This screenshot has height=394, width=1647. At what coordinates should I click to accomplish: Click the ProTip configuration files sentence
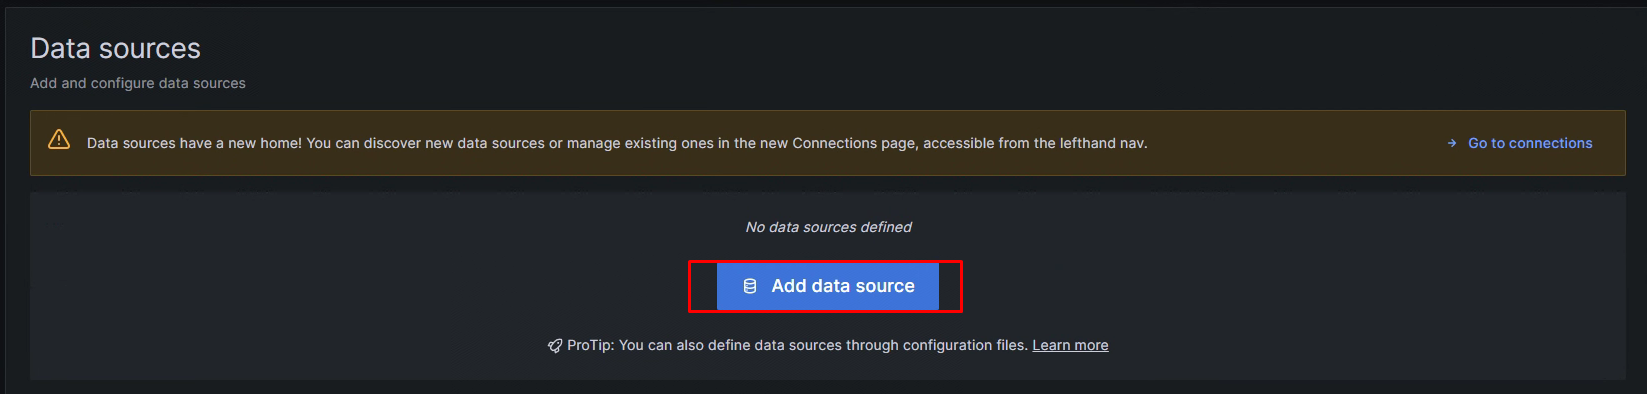(797, 345)
